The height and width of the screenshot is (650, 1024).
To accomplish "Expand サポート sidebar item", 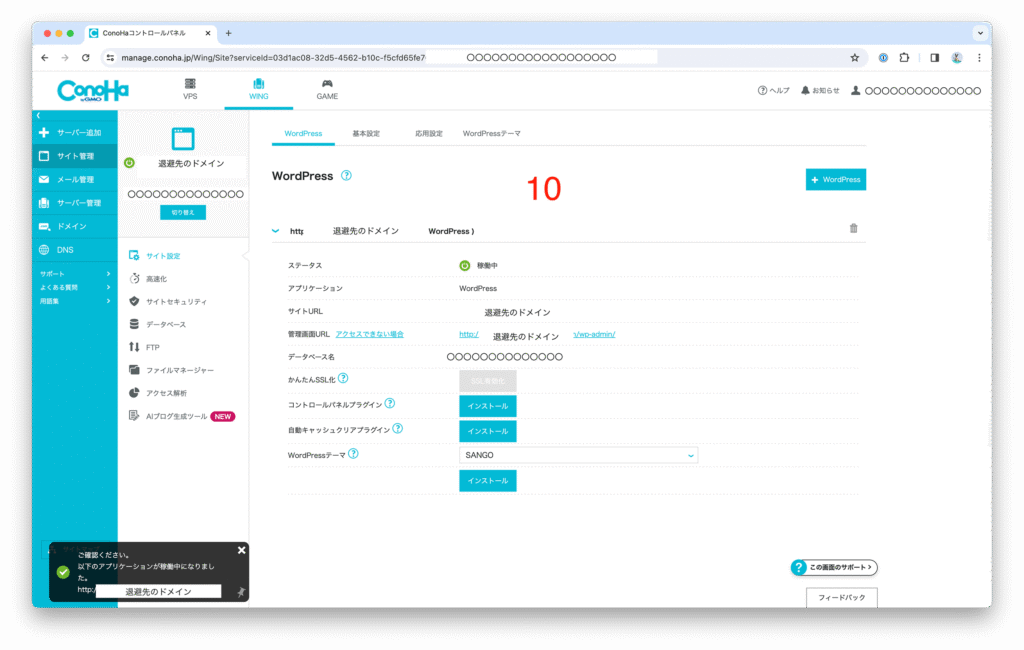I will (x=75, y=274).
